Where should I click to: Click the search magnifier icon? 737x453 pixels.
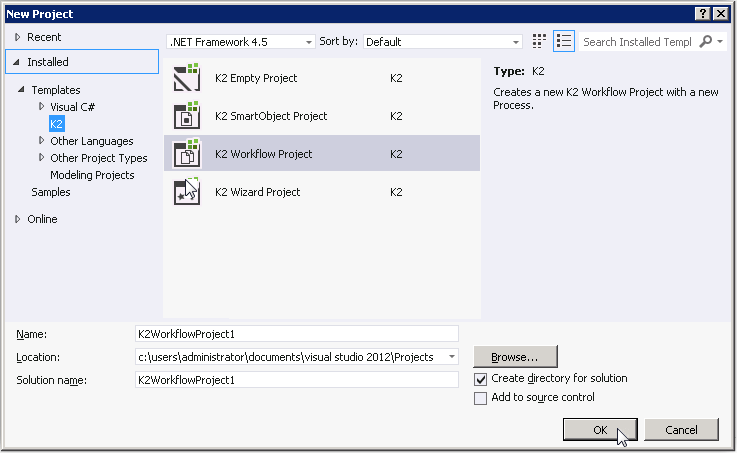(706, 41)
